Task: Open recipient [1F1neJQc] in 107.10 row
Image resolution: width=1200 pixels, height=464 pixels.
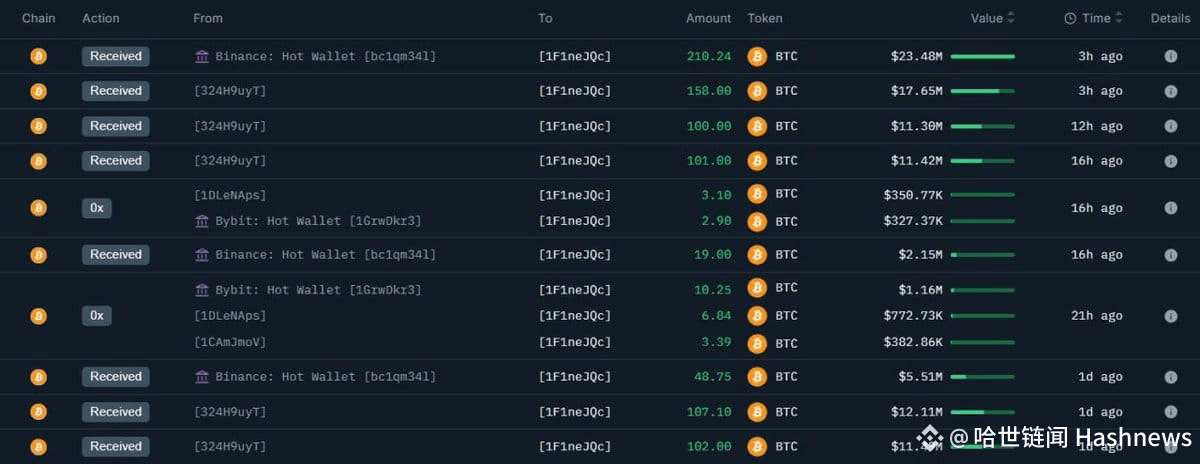Action: [x=575, y=412]
